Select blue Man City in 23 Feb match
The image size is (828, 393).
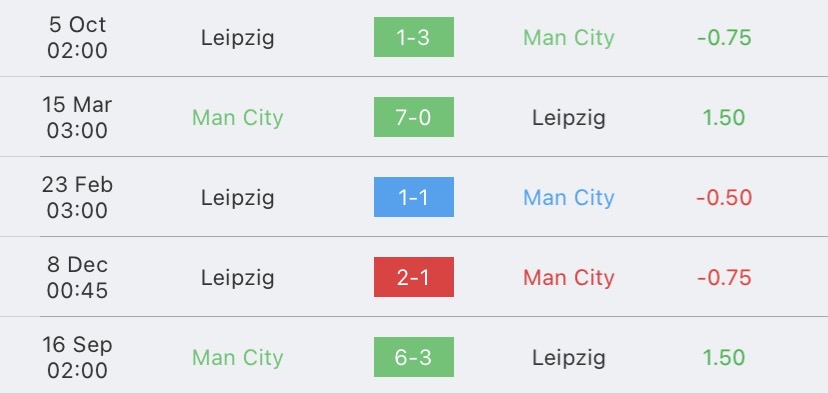(569, 198)
